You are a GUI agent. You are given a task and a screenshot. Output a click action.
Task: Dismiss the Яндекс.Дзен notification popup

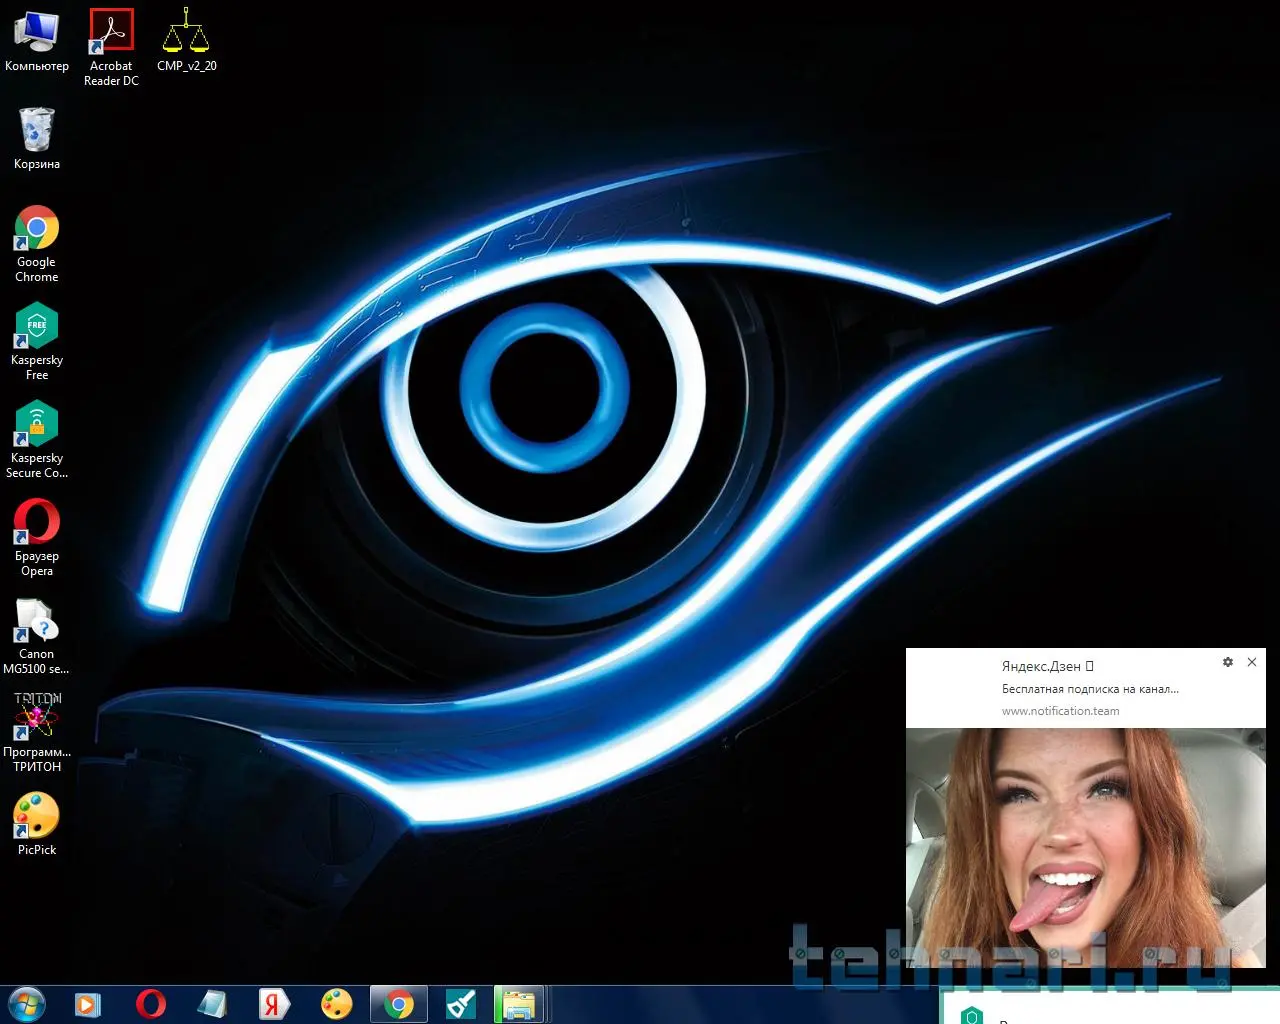coord(1252,662)
